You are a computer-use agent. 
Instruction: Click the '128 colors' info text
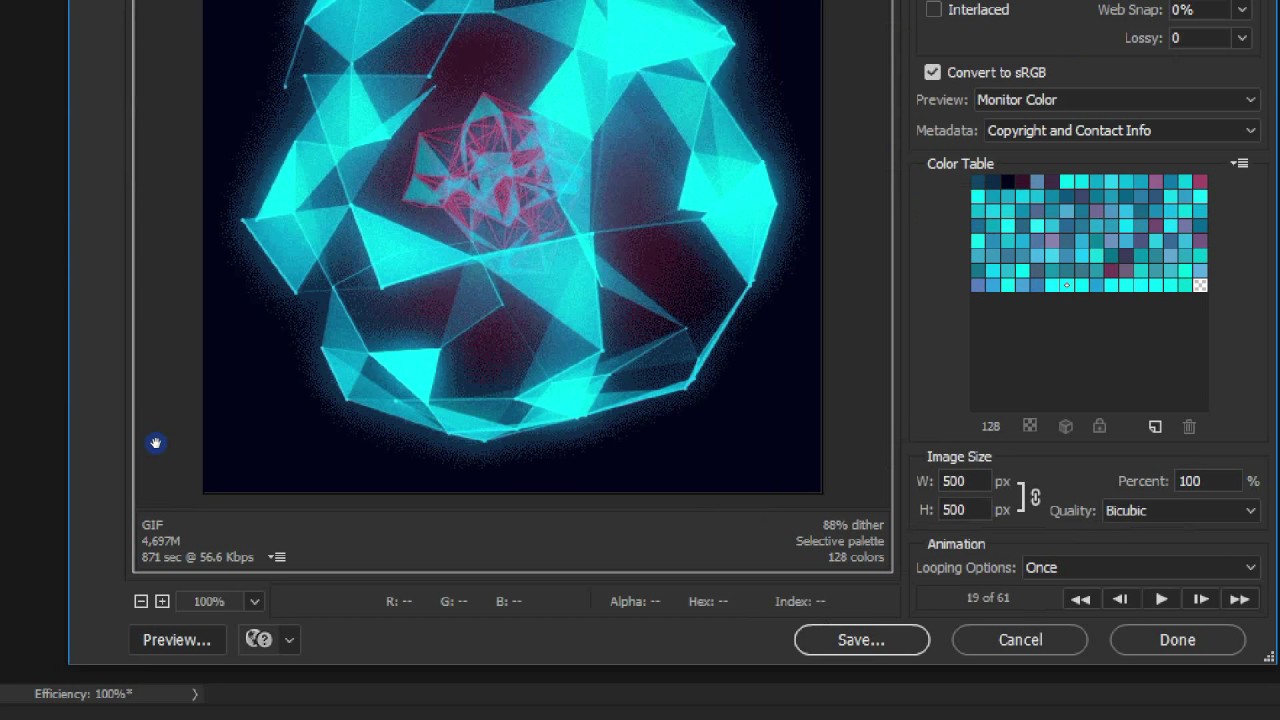tap(856, 557)
